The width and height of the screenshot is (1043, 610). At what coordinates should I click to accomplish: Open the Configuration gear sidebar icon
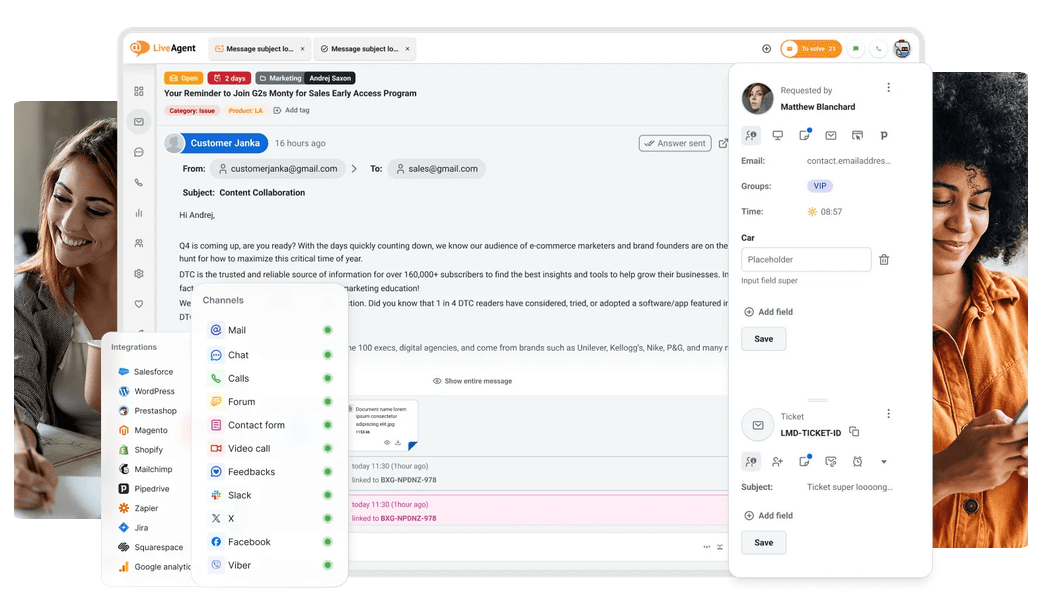point(138,273)
